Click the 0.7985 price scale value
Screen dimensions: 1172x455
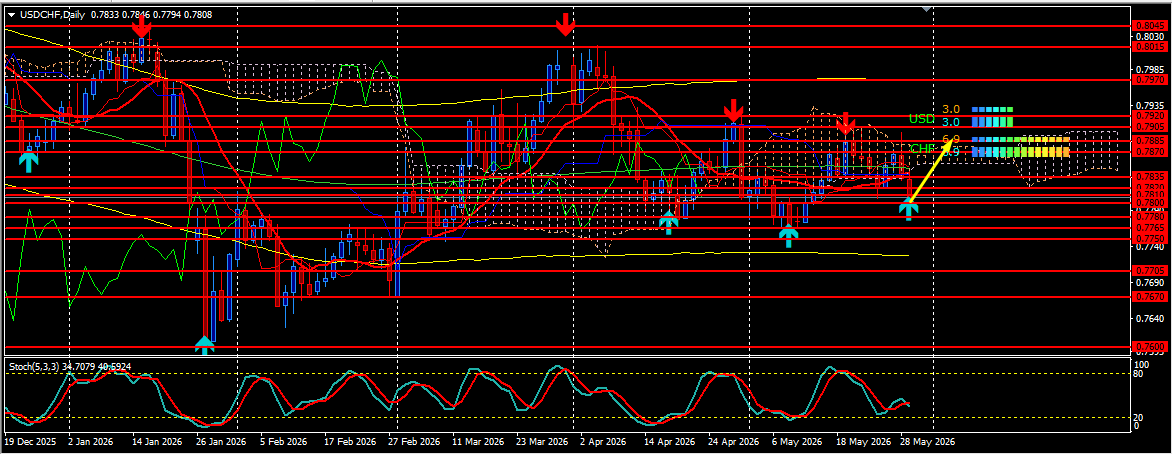(x=1150, y=69)
